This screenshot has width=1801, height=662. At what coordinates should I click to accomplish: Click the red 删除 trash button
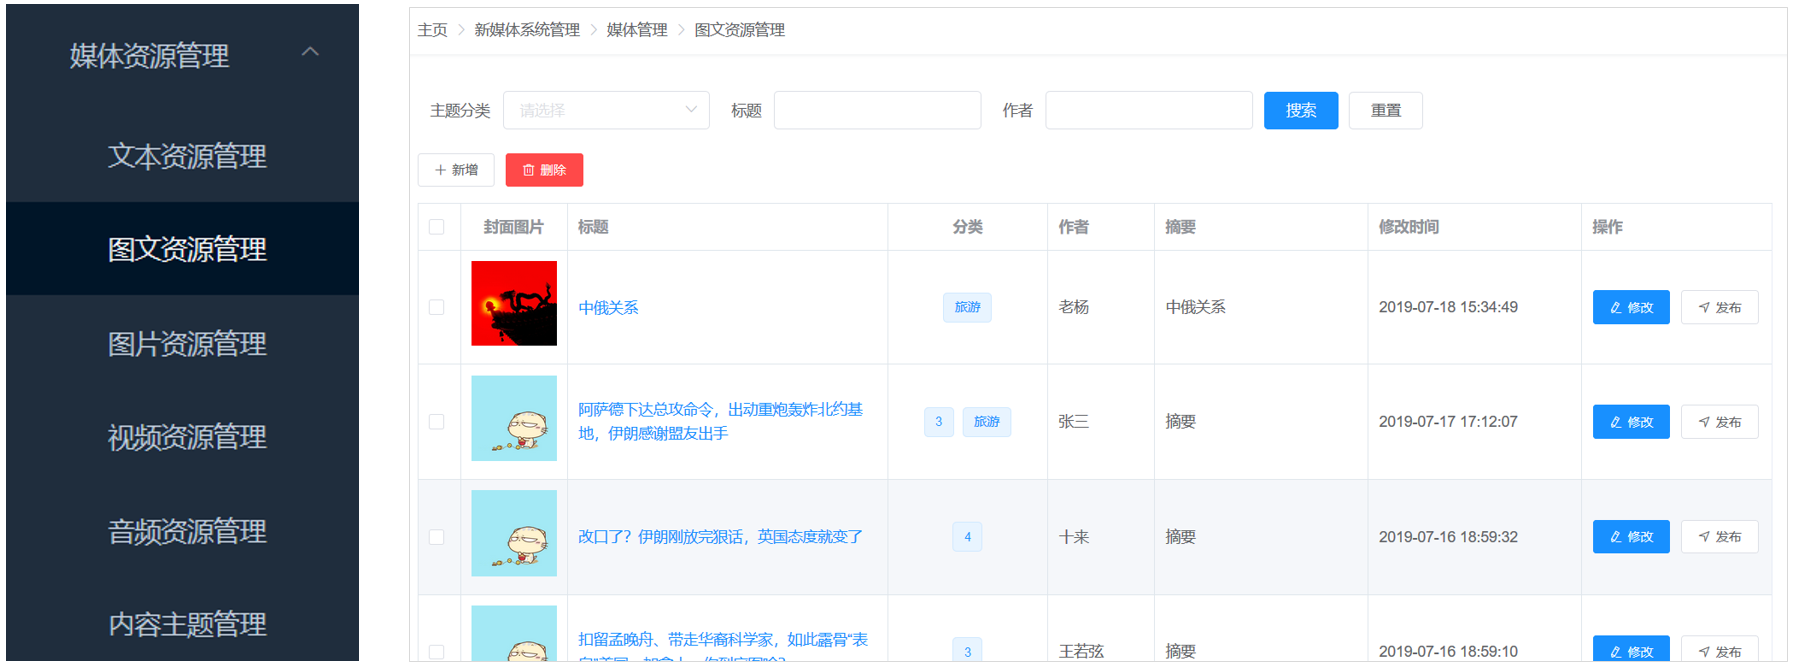(544, 170)
